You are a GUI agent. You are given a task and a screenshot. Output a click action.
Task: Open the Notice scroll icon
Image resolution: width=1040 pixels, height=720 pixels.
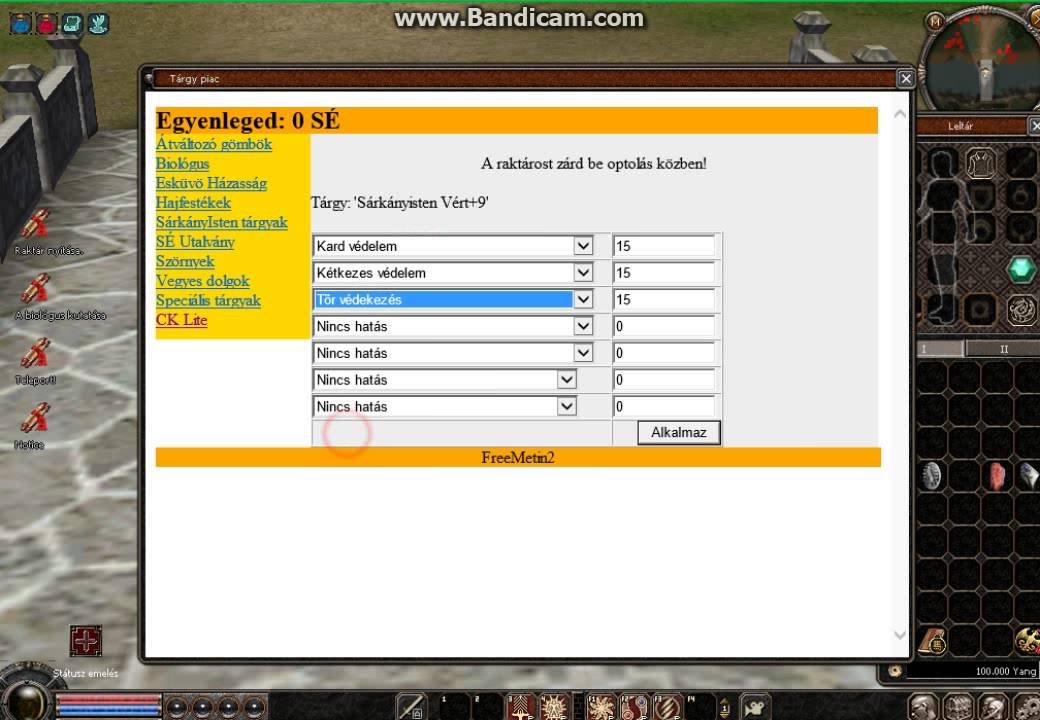pyautogui.click(x=35, y=419)
